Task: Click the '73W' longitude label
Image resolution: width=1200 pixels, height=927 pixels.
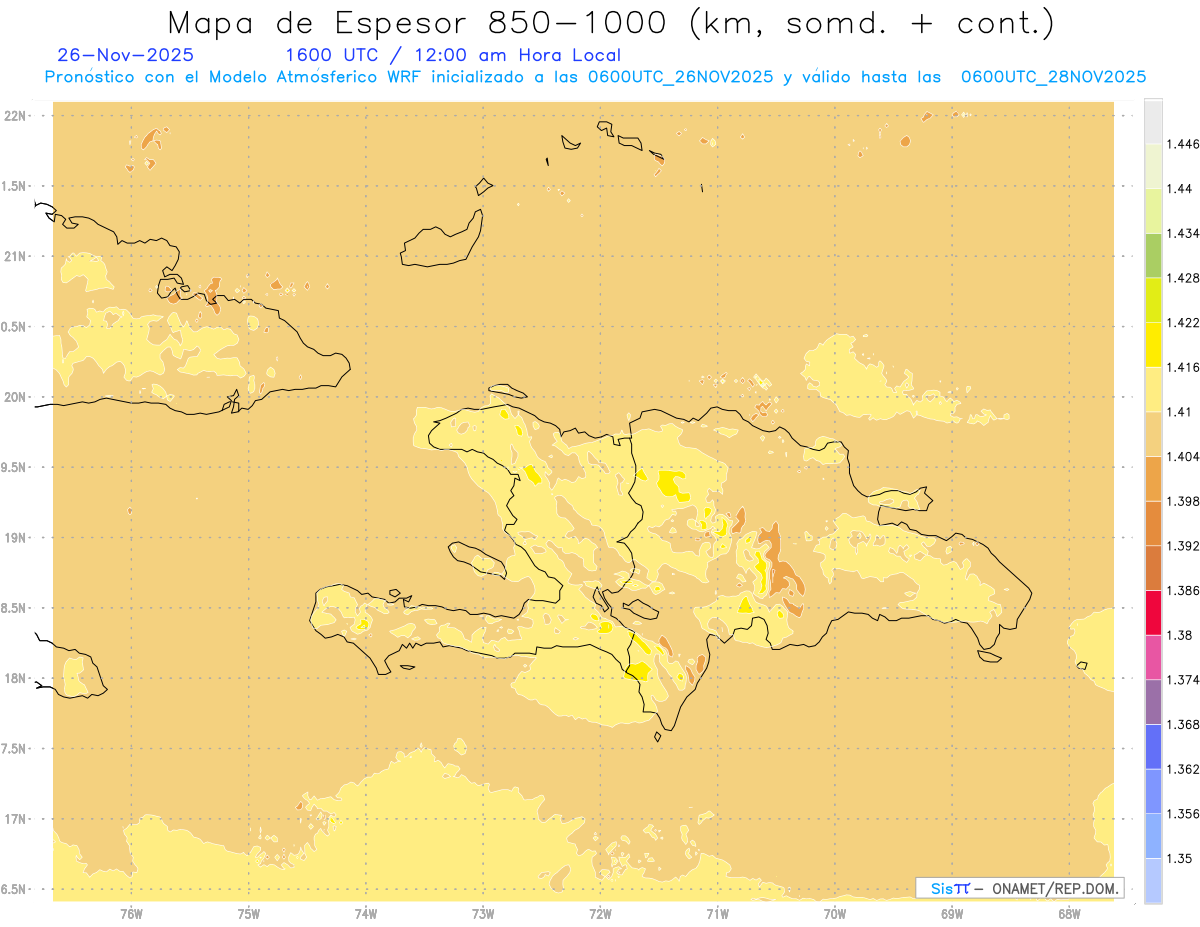Action: click(483, 914)
